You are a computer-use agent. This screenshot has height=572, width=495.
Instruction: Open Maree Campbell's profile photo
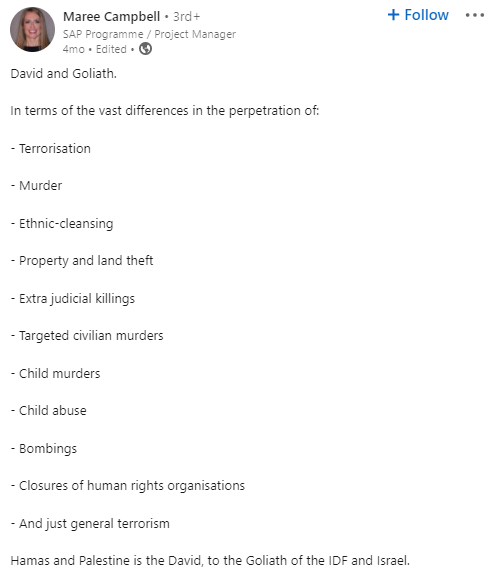click(x=32, y=30)
